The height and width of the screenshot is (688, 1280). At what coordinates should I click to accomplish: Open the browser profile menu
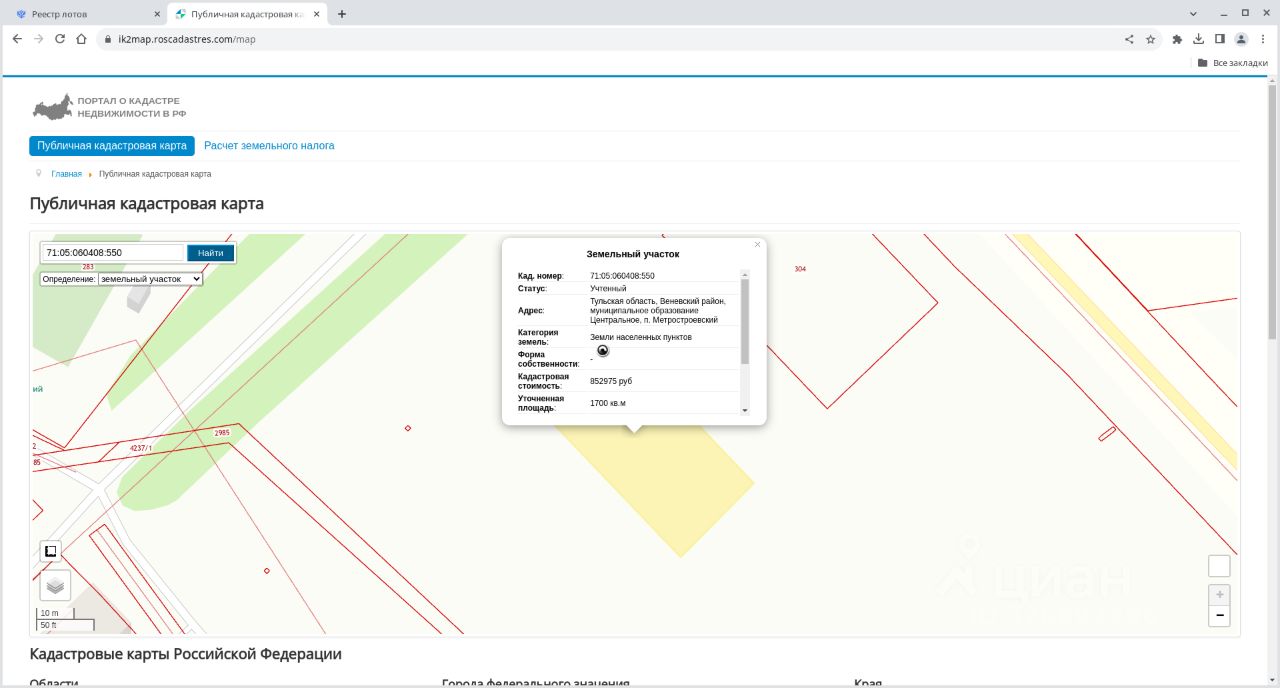click(1241, 39)
